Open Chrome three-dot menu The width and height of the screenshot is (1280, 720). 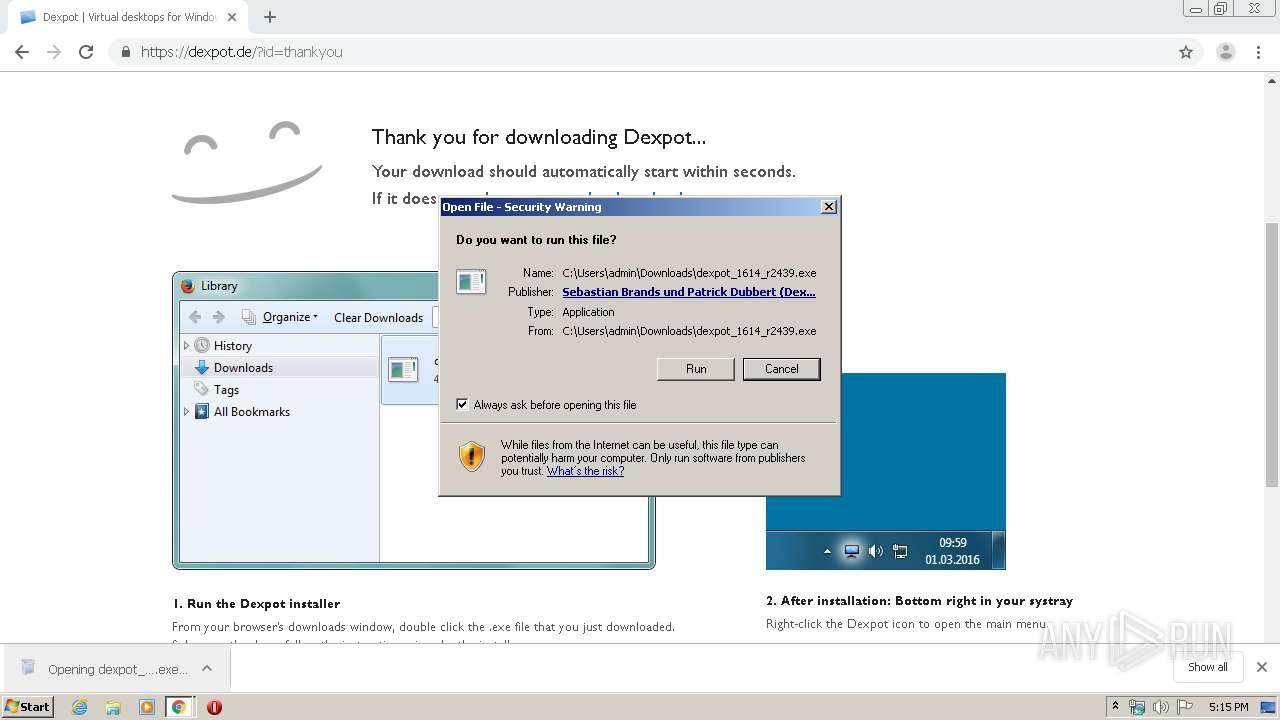click(x=1259, y=52)
